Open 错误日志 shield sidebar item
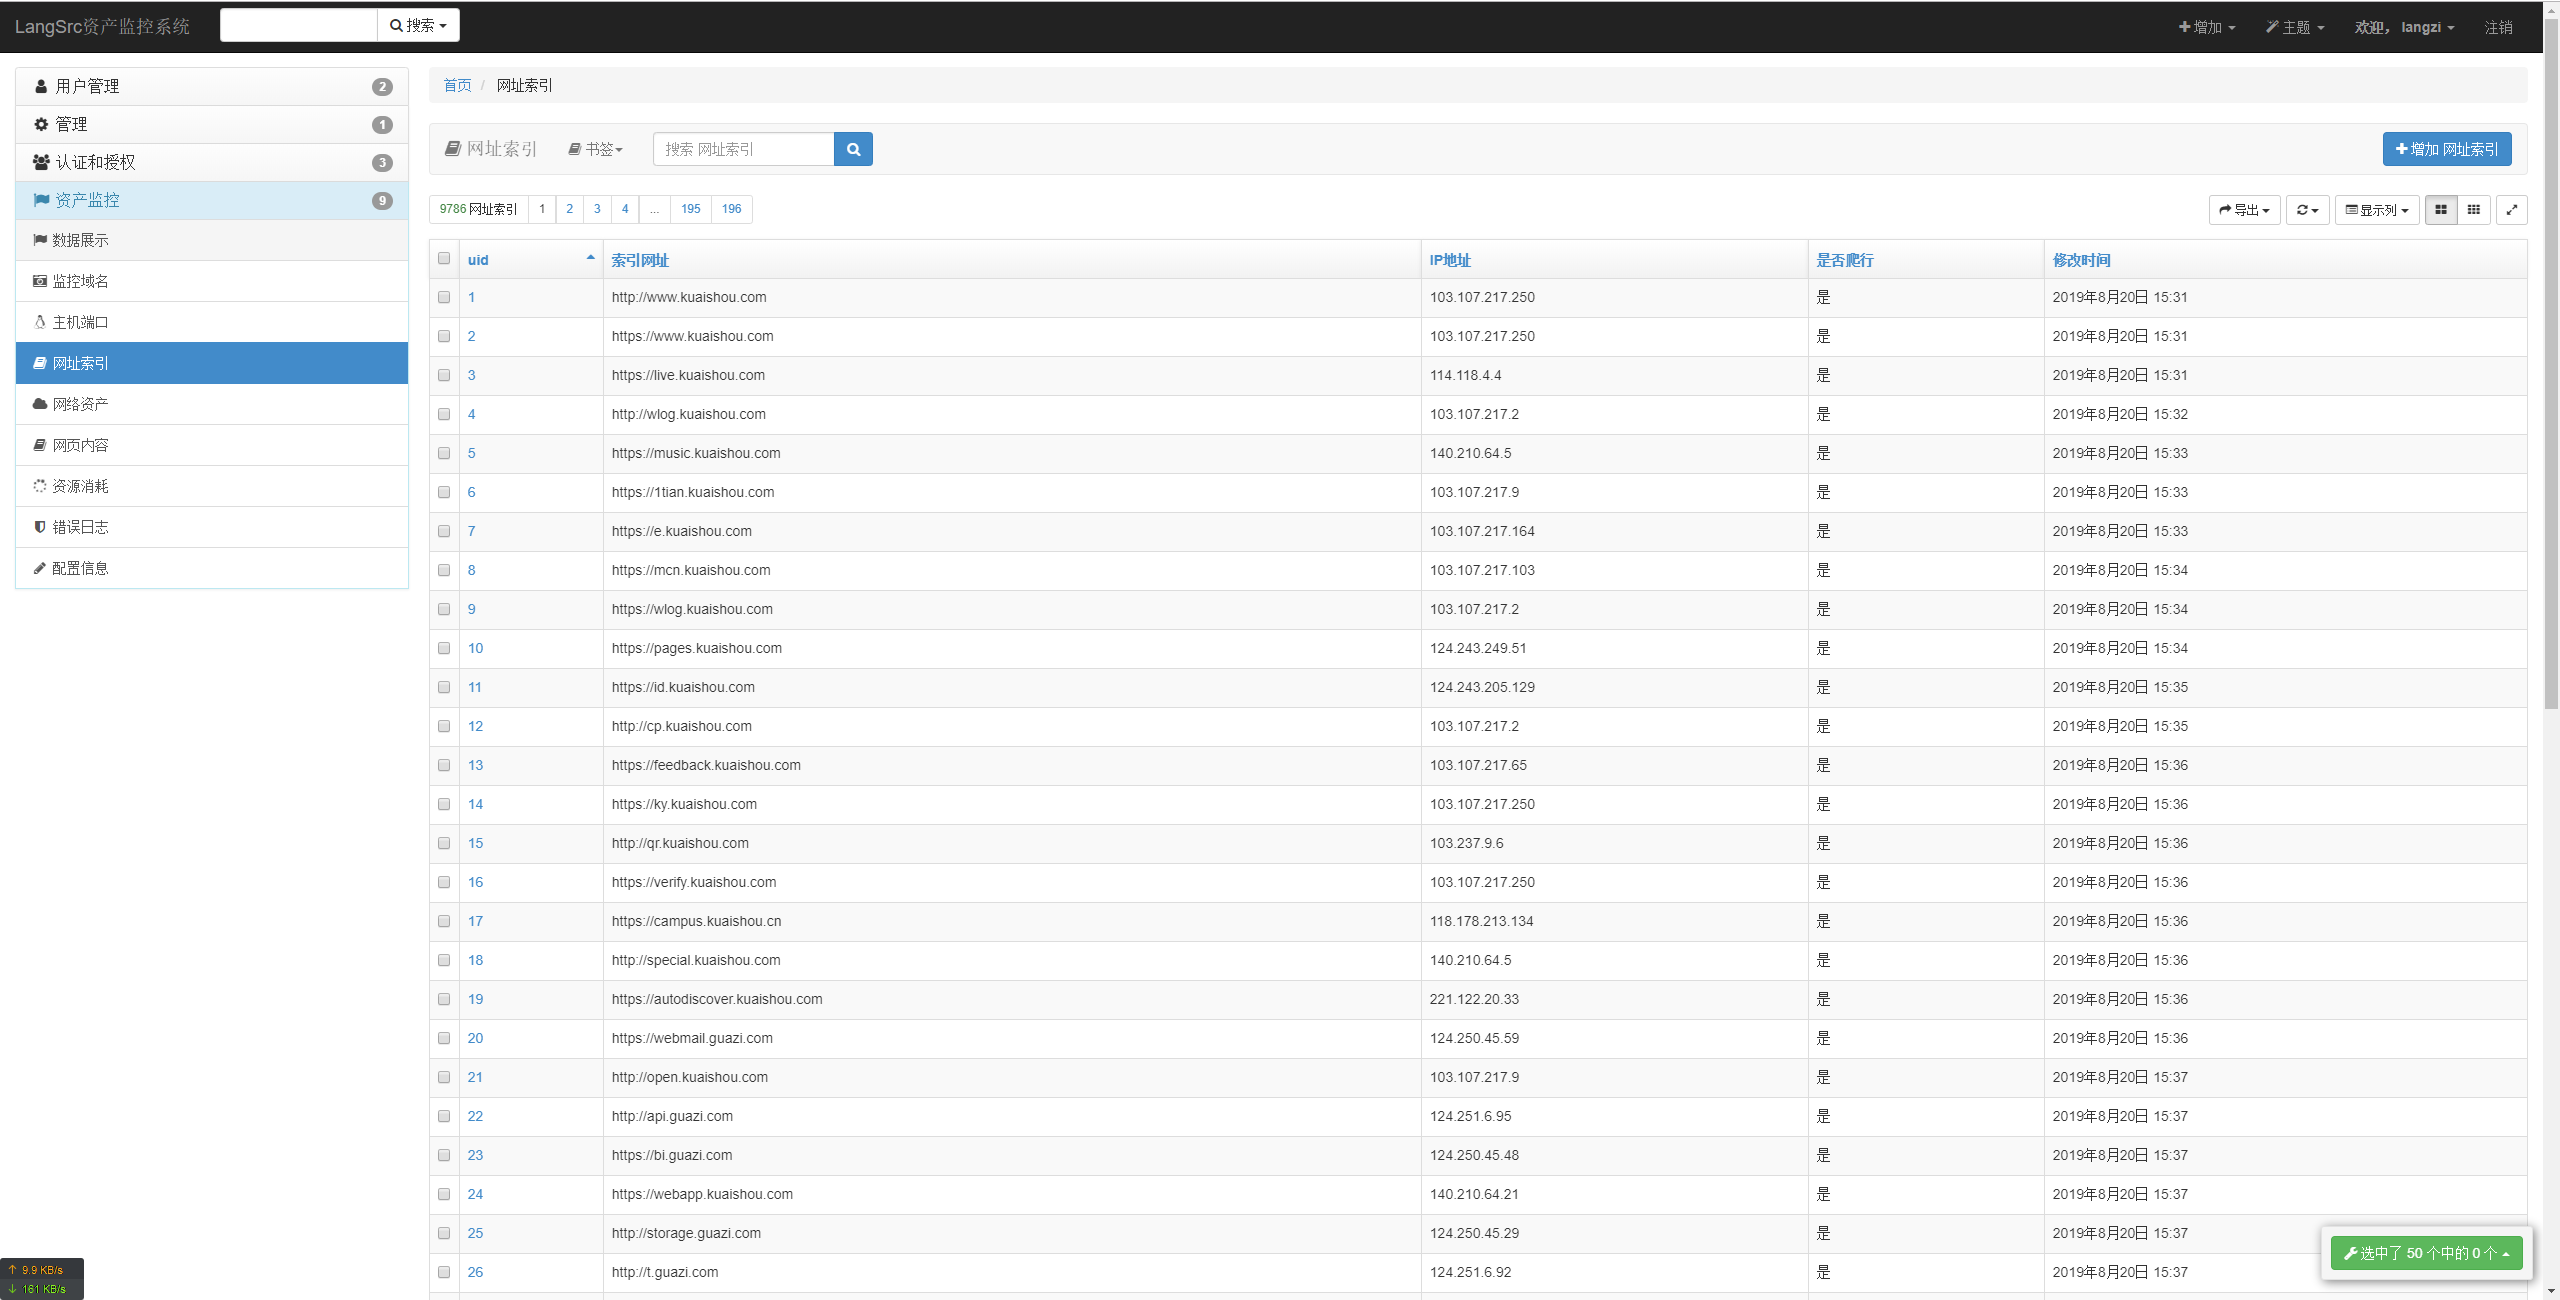The image size is (2560, 1300). tap(80, 527)
